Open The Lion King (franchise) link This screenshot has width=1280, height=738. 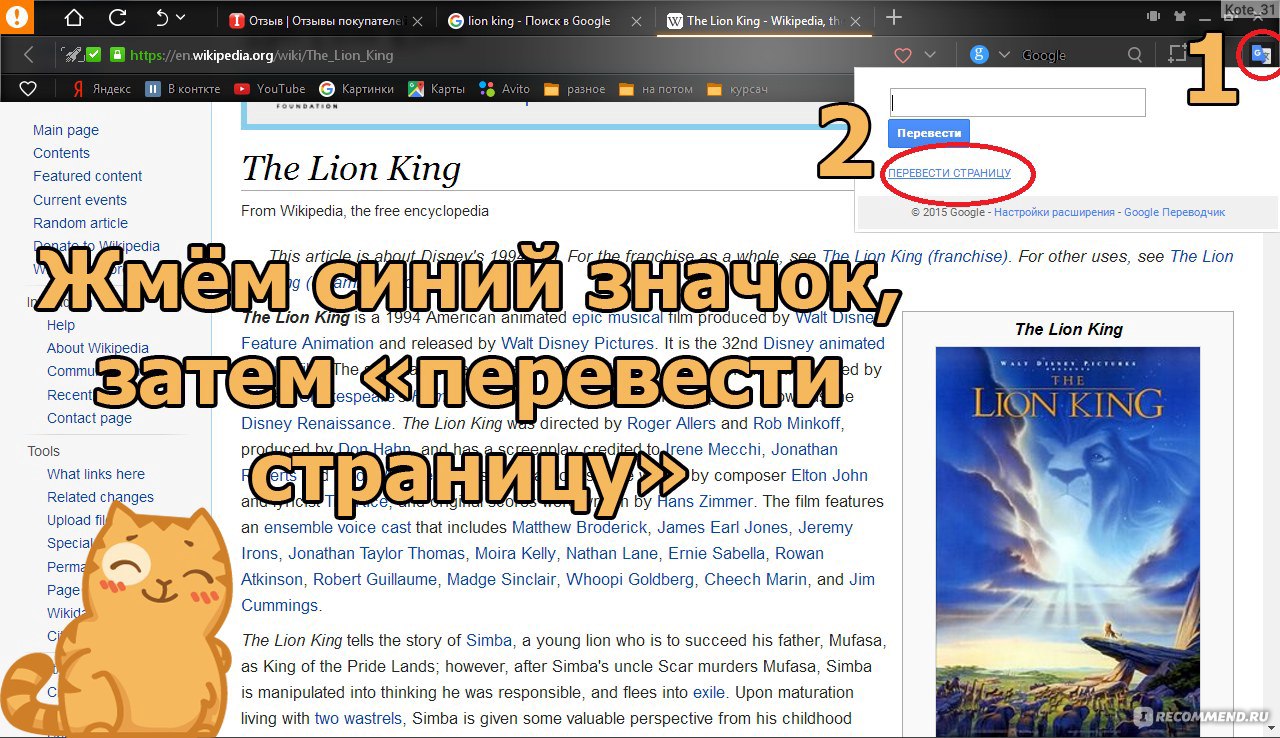[915, 256]
